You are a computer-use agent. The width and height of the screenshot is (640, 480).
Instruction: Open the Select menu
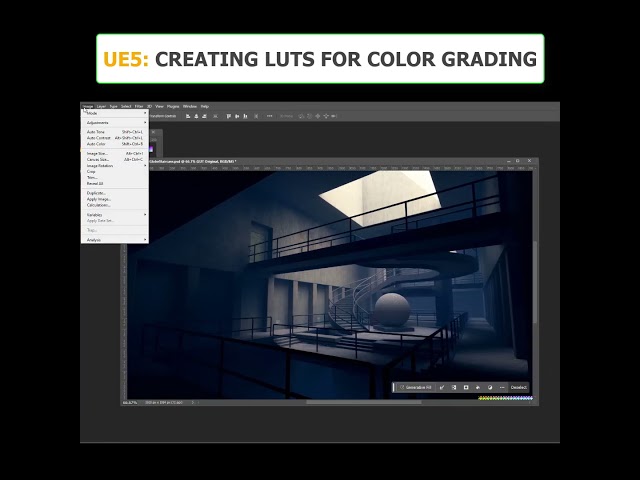[x=126, y=107]
